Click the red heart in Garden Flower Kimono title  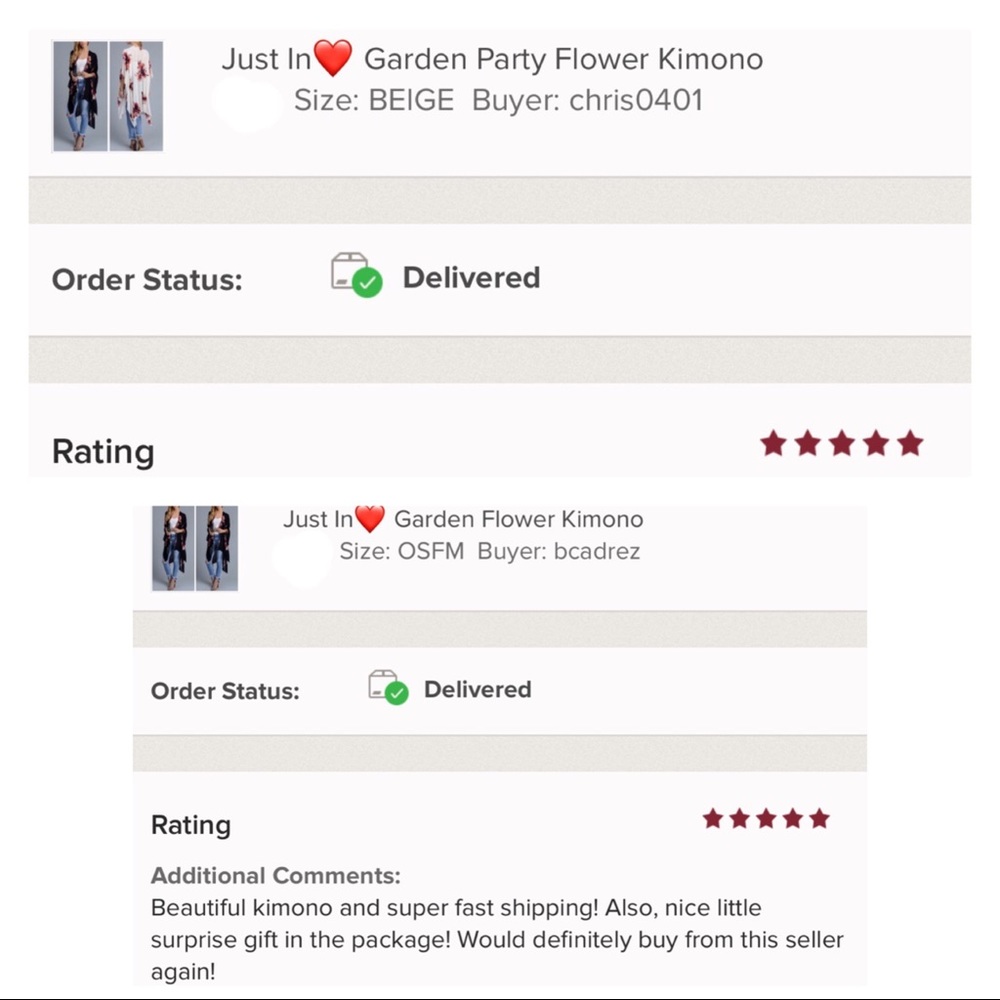[370, 518]
